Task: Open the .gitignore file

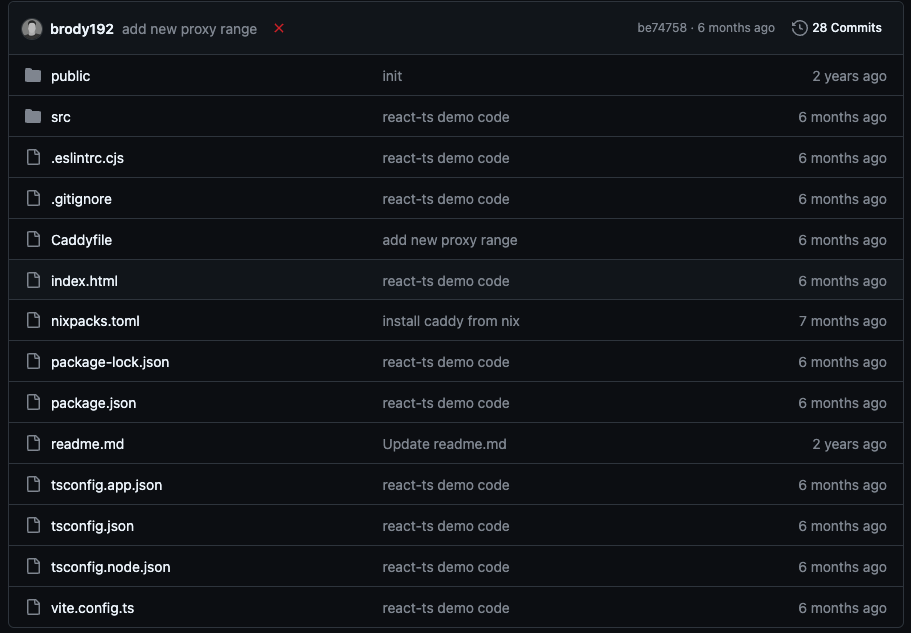Action: click(x=81, y=199)
